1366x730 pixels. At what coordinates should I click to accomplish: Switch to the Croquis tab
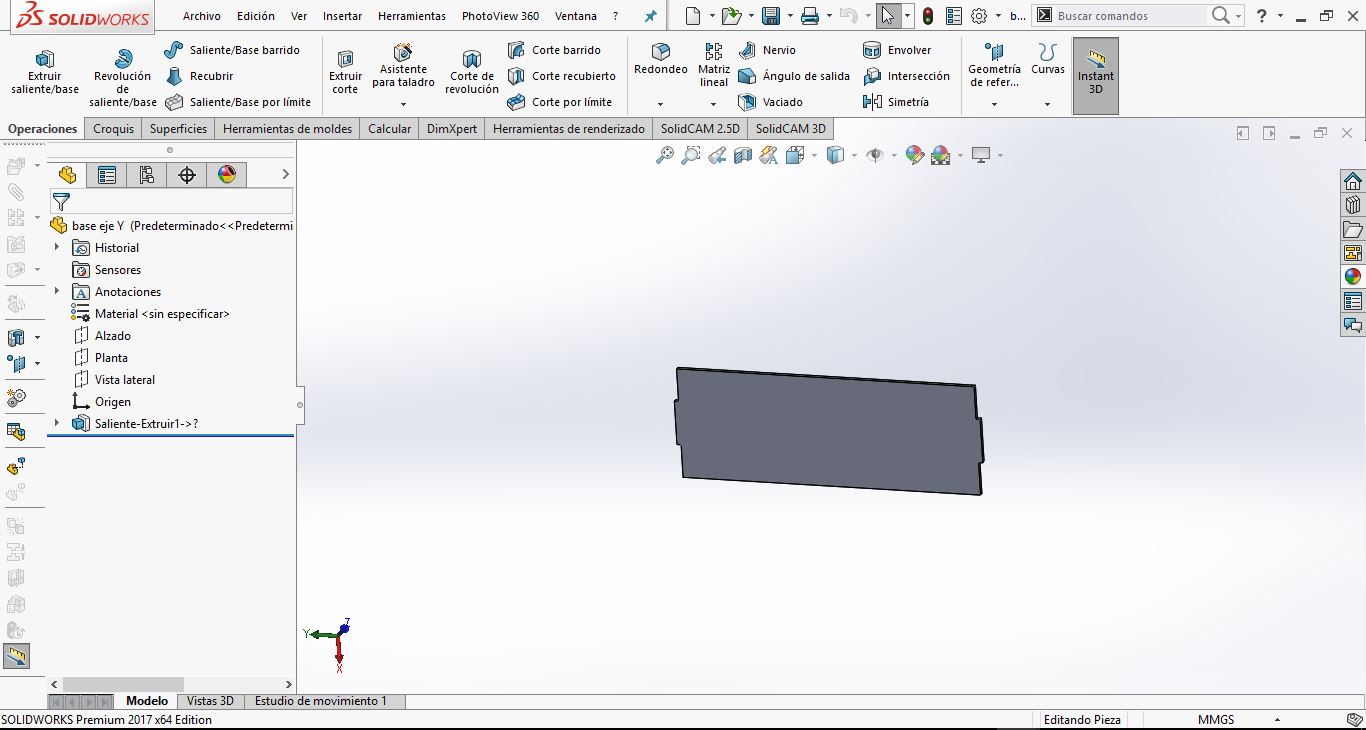[114, 129]
